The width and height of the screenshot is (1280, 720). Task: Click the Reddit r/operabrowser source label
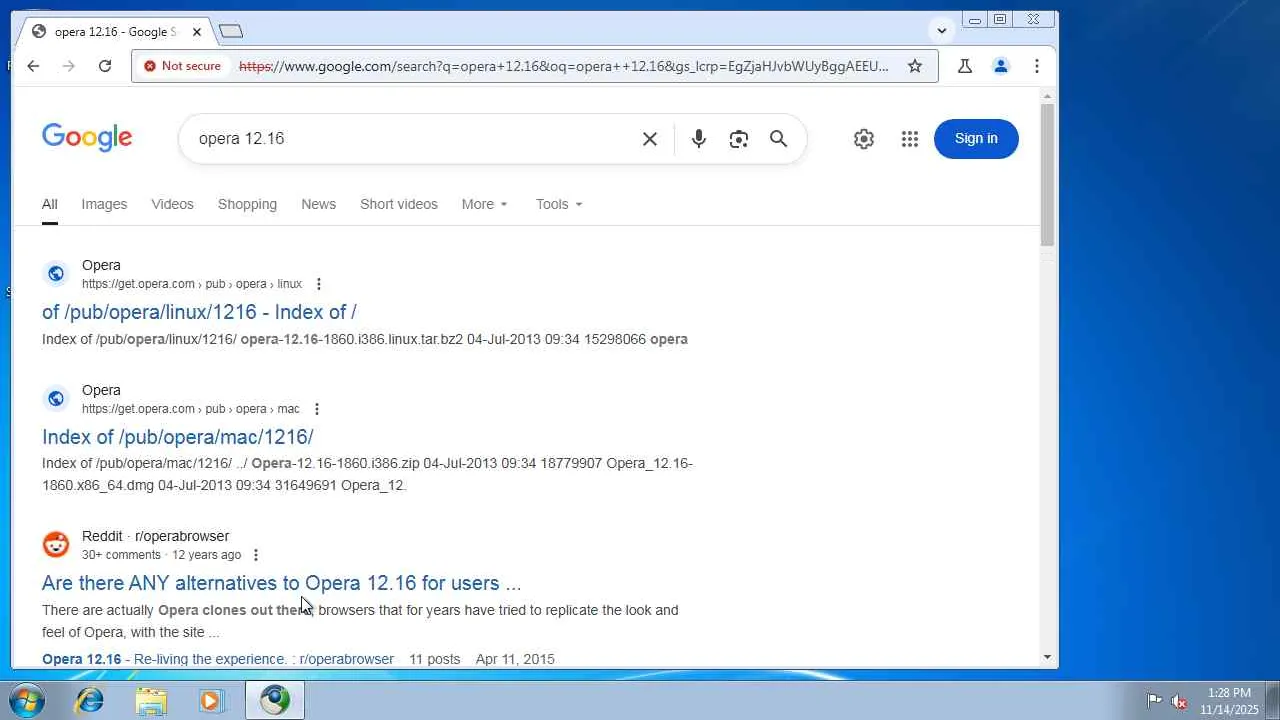[155, 536]
